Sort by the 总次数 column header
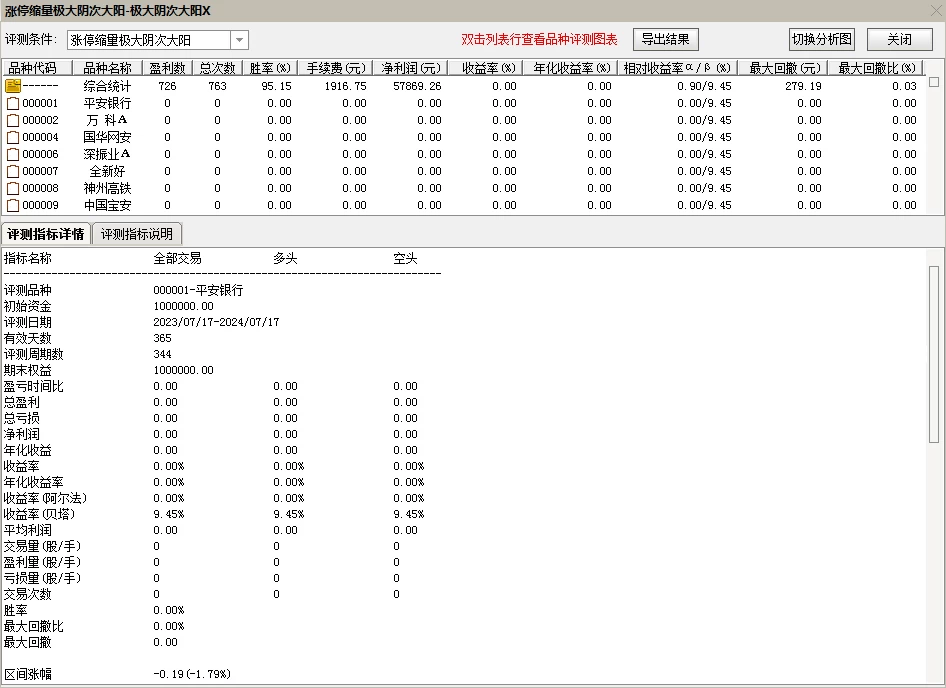Screen dimensions: 946x688 (x=217, y=68)
